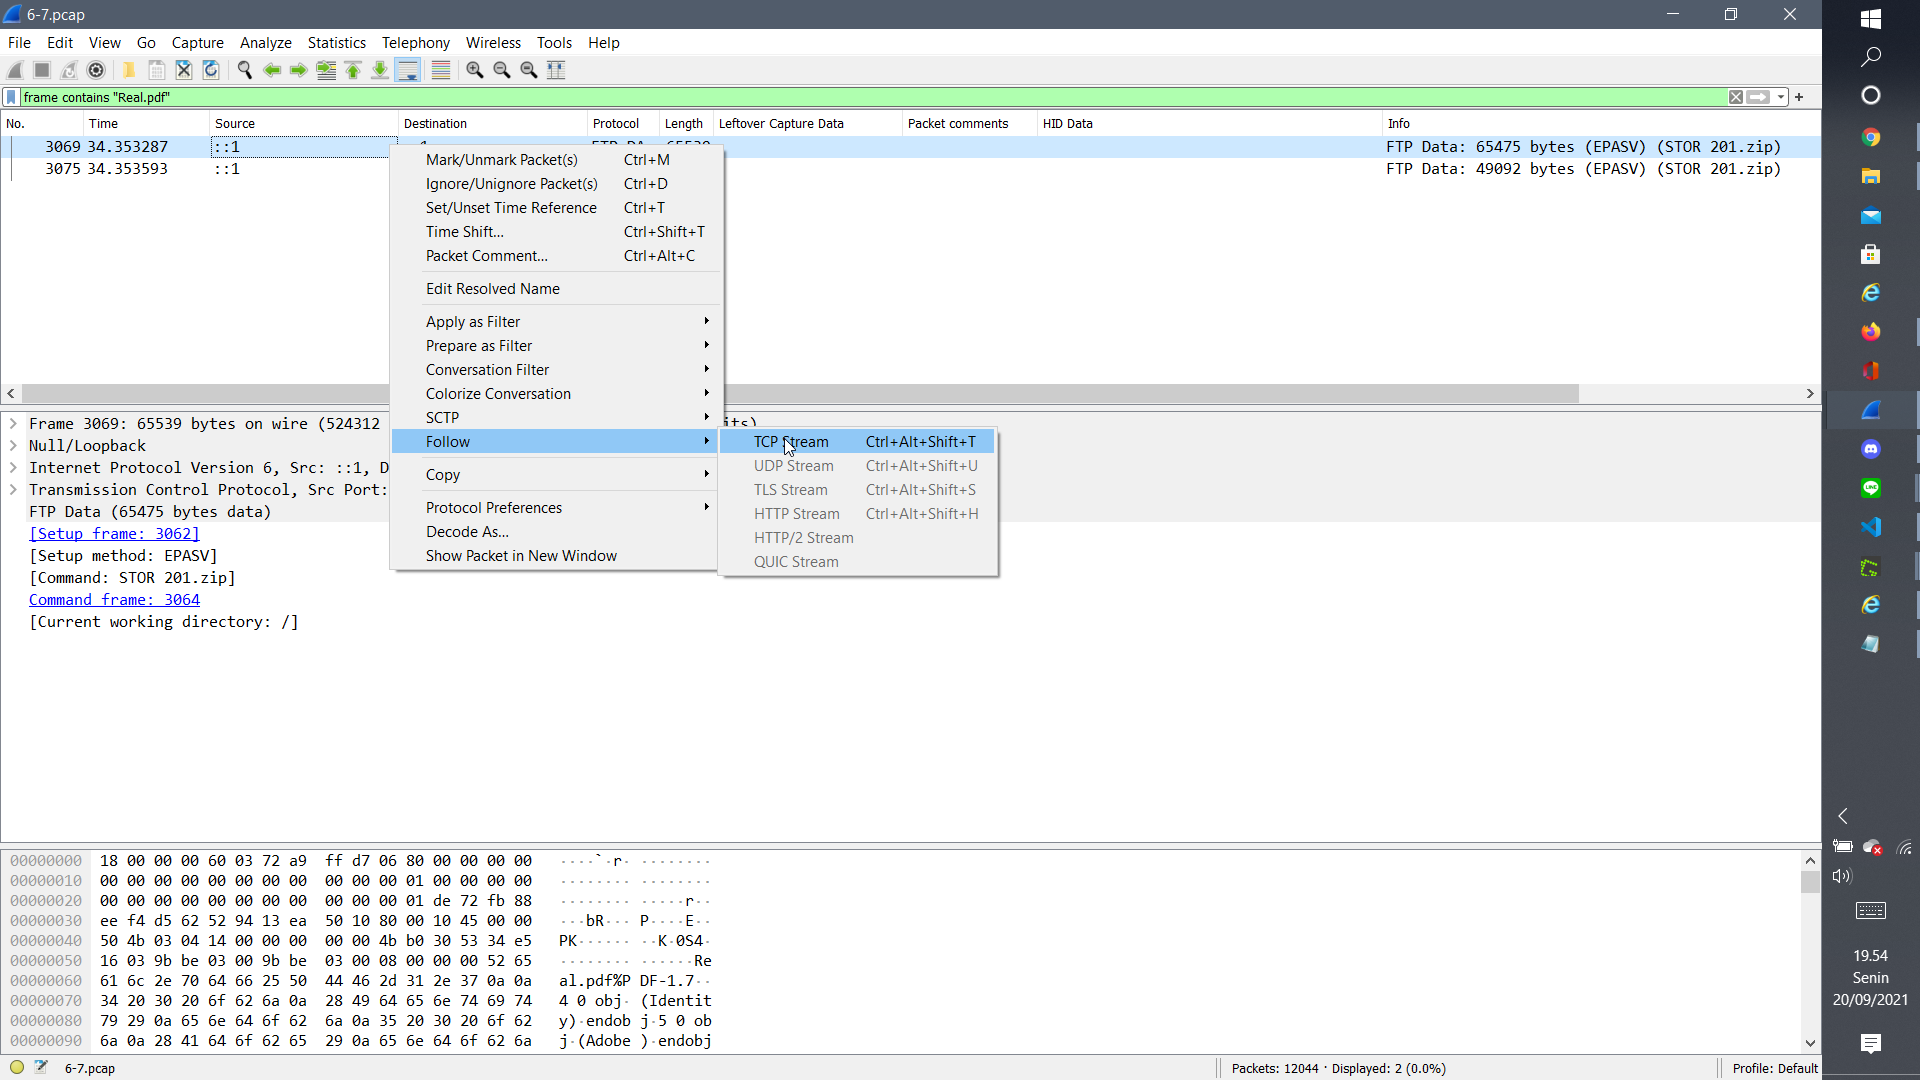This screenshot has width=1920, height=1080.
Task: Expand the Protocol Preferences submenu
Action: point(555,508)
